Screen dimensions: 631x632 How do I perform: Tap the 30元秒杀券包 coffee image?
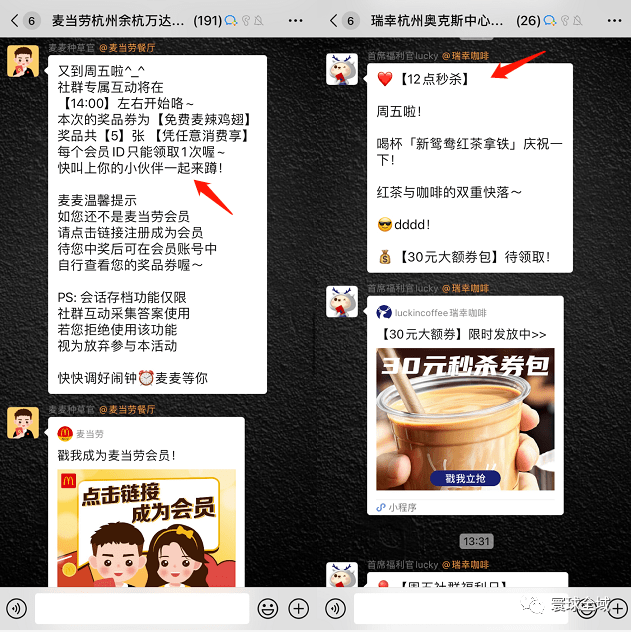pyautogui.click(x=465, y=419)
